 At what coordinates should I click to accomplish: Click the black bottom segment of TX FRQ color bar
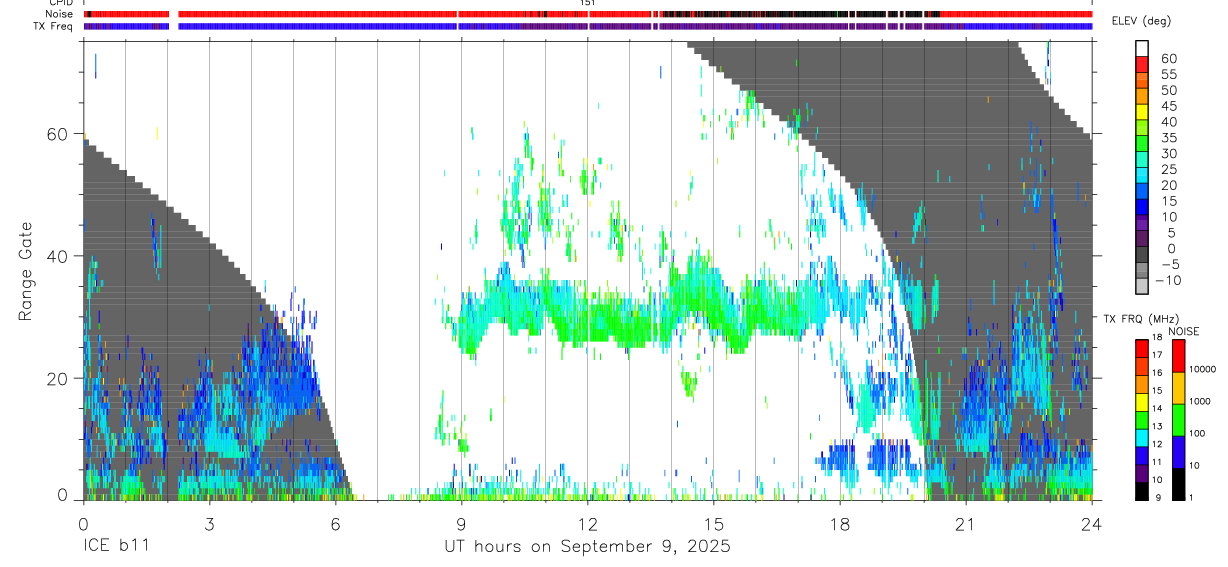pos(1142,491)
